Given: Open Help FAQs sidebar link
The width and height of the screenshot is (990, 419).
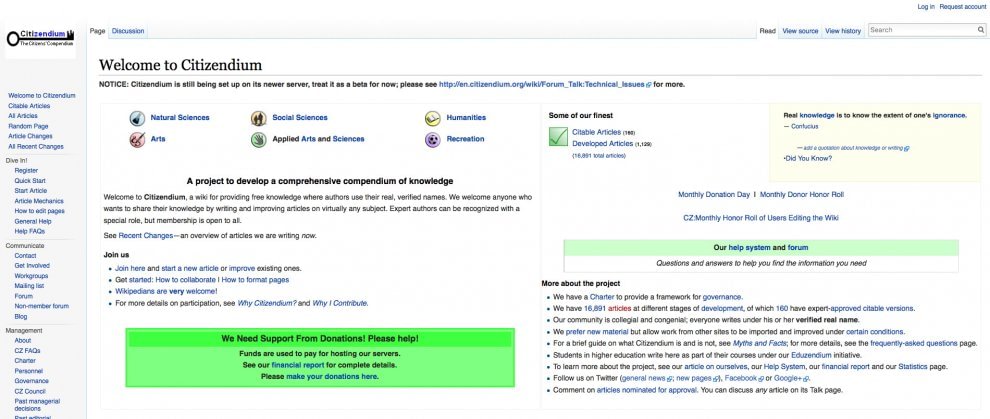Looking at the screenshot, I should coord(30,232).
